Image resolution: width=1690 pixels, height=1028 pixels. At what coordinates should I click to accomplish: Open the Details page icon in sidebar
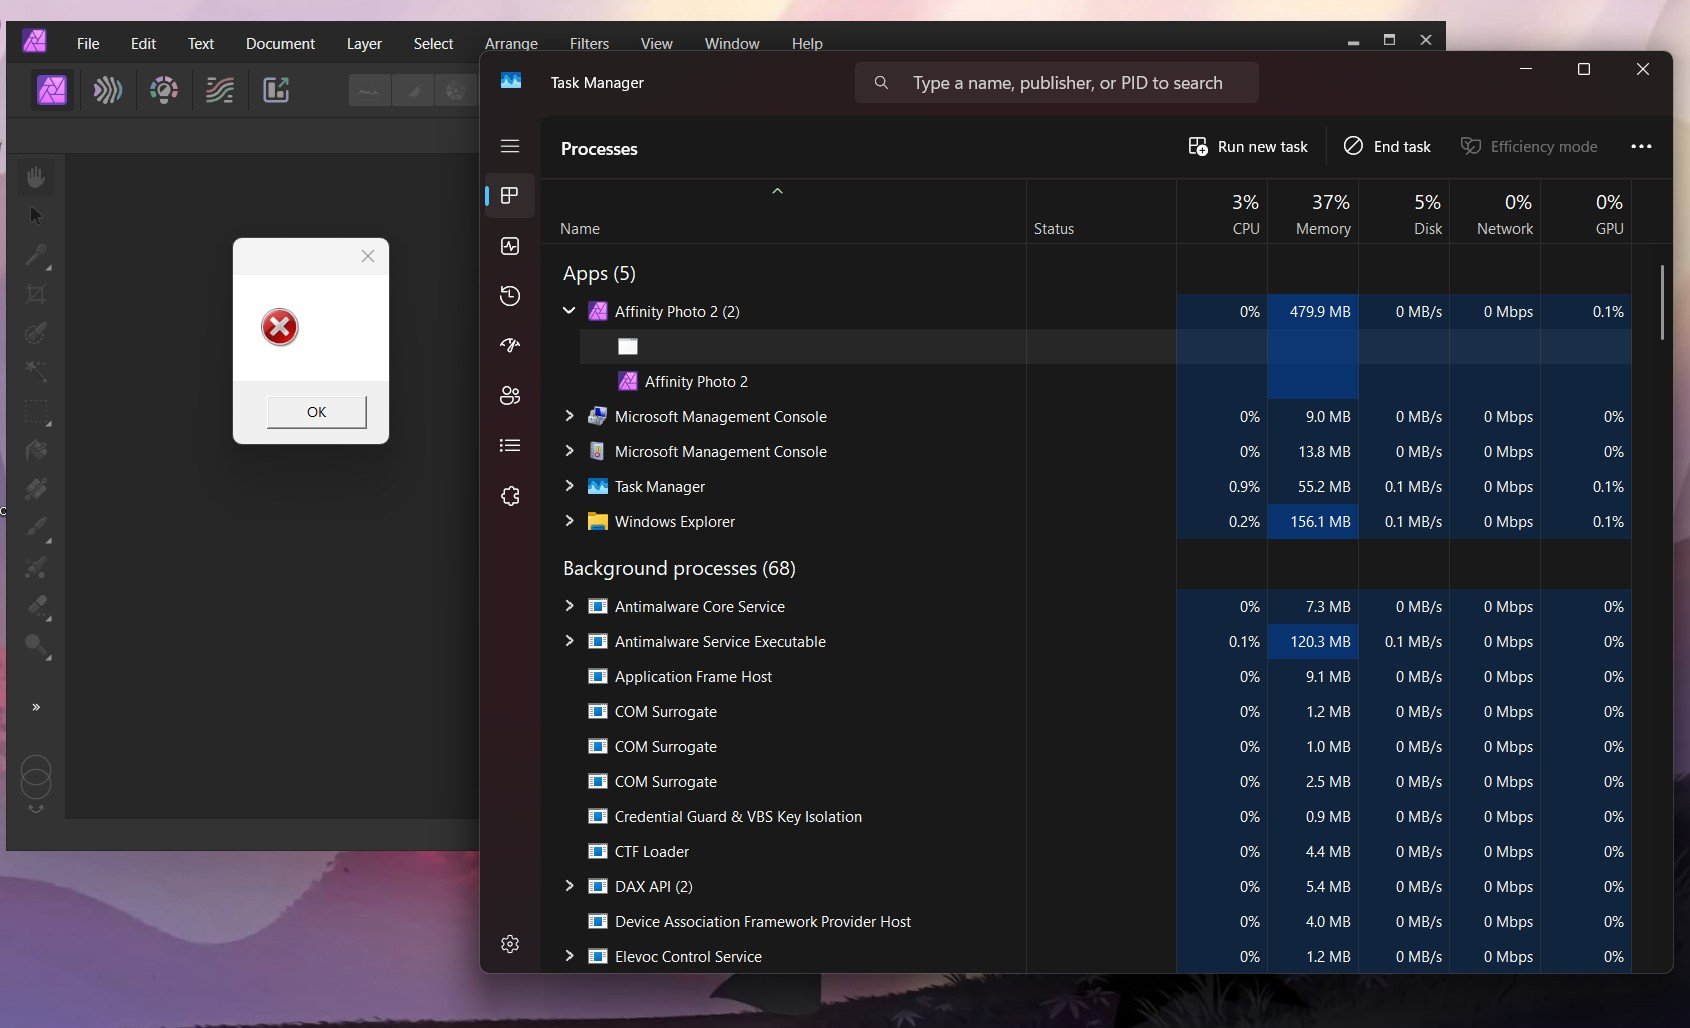[510, 445]
